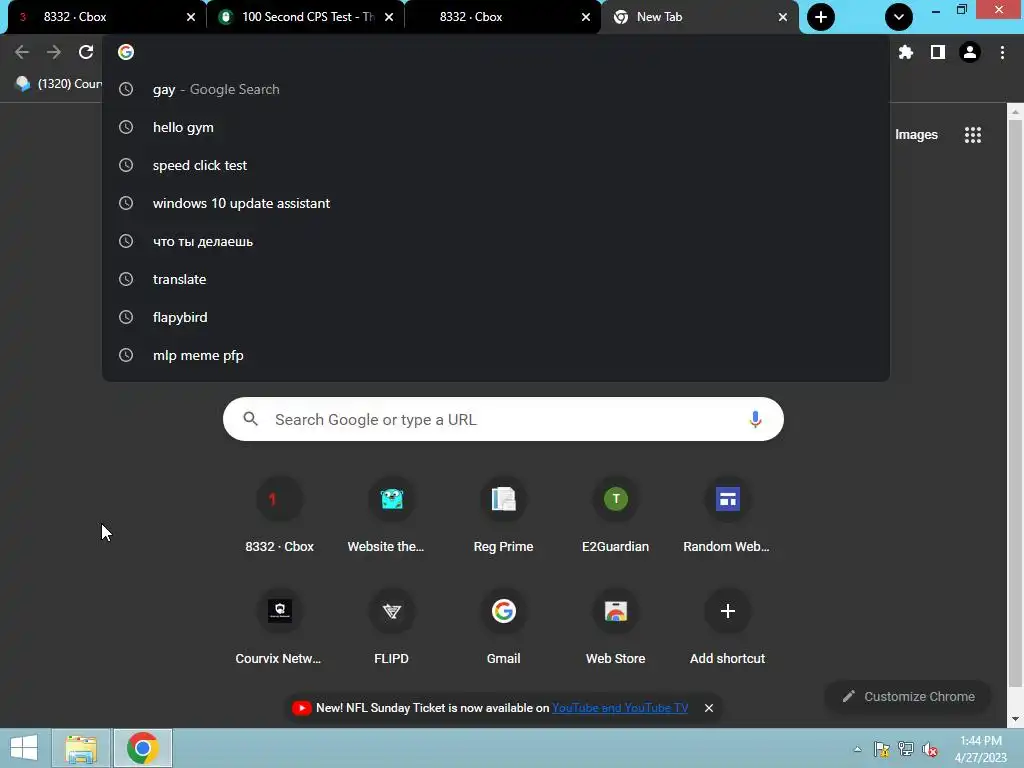Toggle the side panel icon
The width and height of the screenshot is (1024, 768).
pyautogui.click(x=938, y=52)
